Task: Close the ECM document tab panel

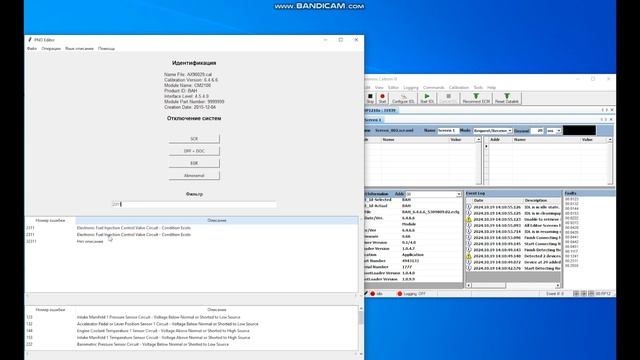Action: click(x=612, y=110)
